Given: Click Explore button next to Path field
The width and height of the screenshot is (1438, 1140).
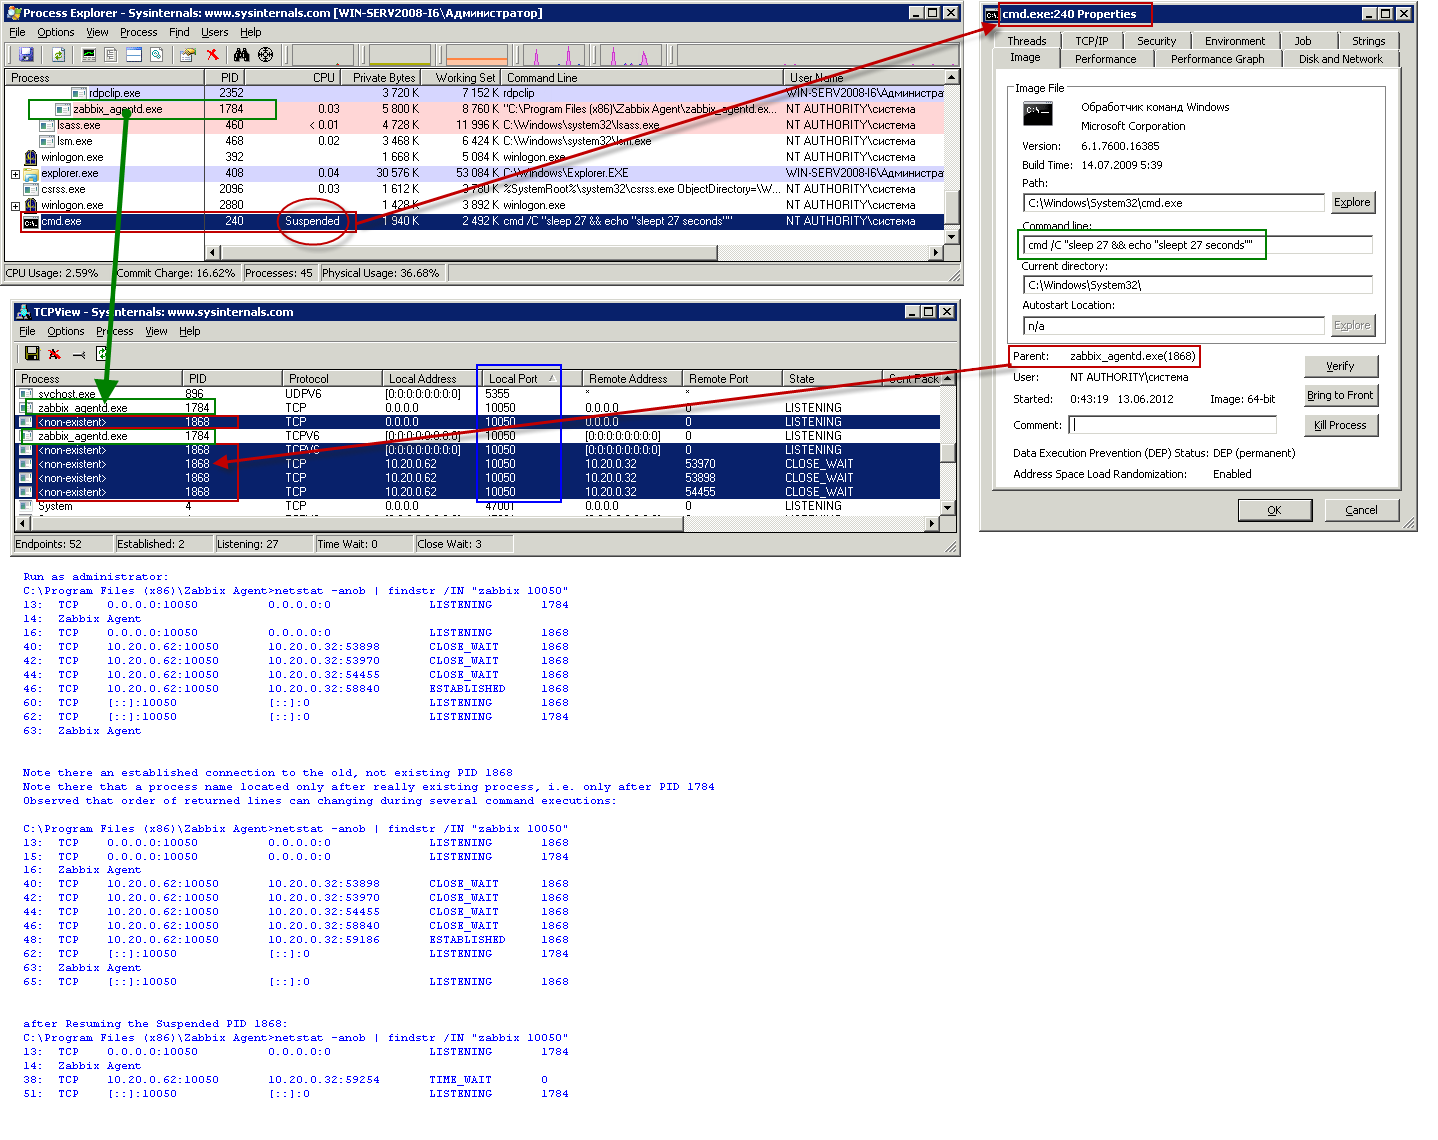Looking at the screenshot, I should (1352, 202).
